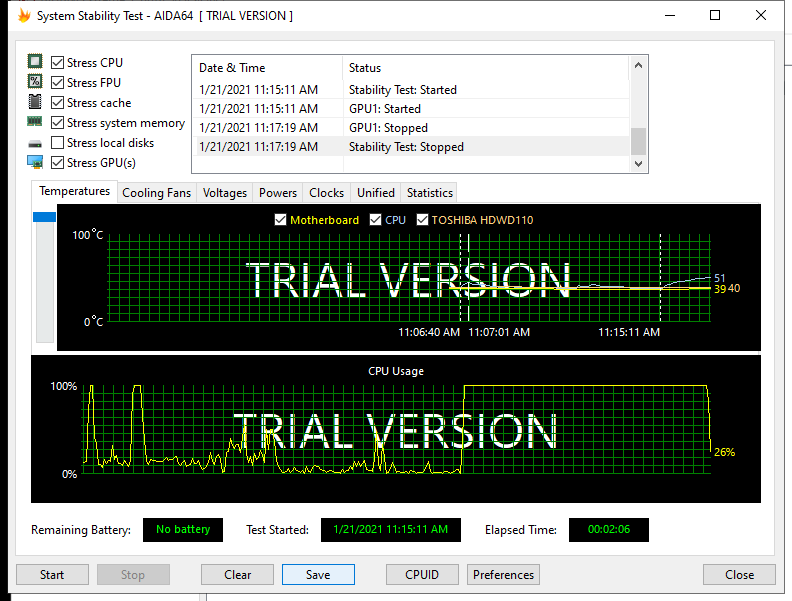This screenshot has height=601, width=792.
Task: Select the 'GPU1: Stopped' log row
Action: click(x=411, y=128)
